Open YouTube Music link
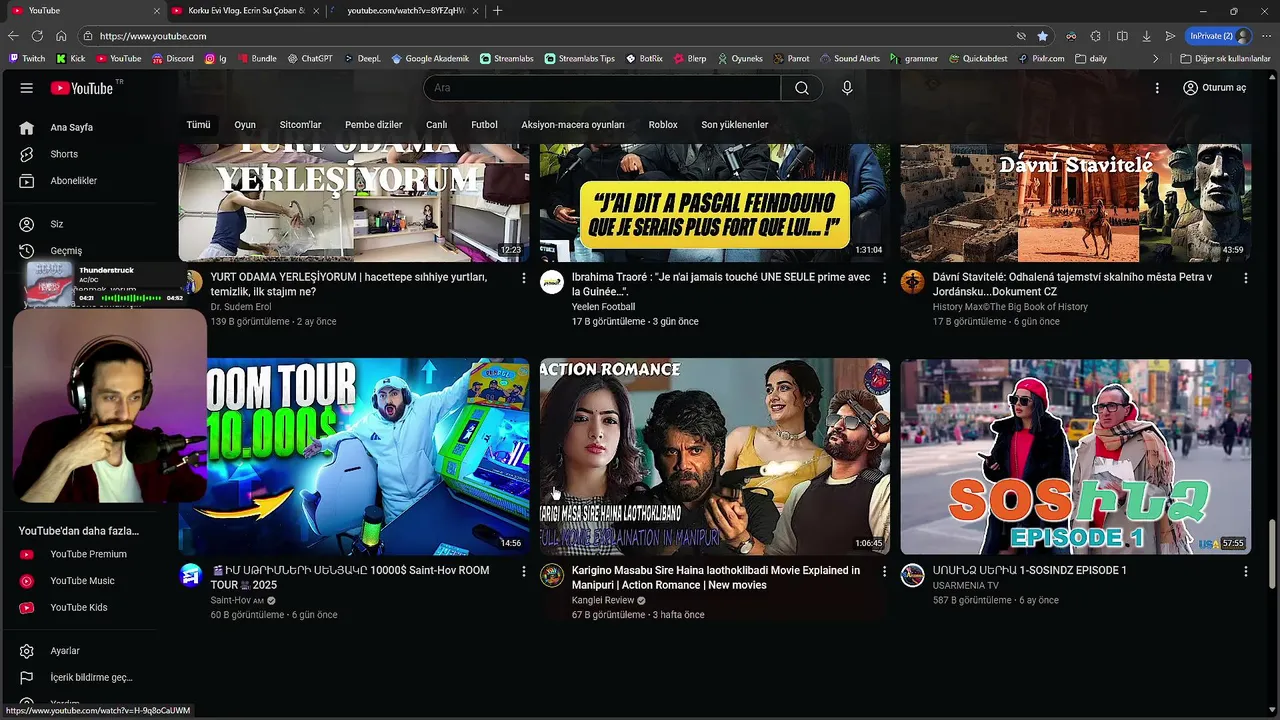 pos(84,581)
